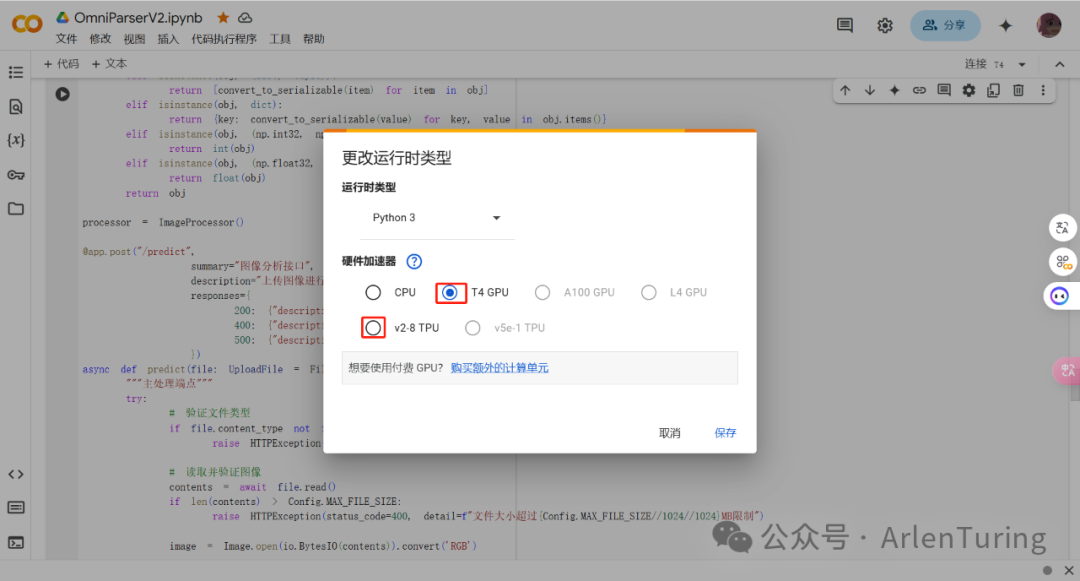
Task: Open the 工具 menu
Action: tap(279, 39)
